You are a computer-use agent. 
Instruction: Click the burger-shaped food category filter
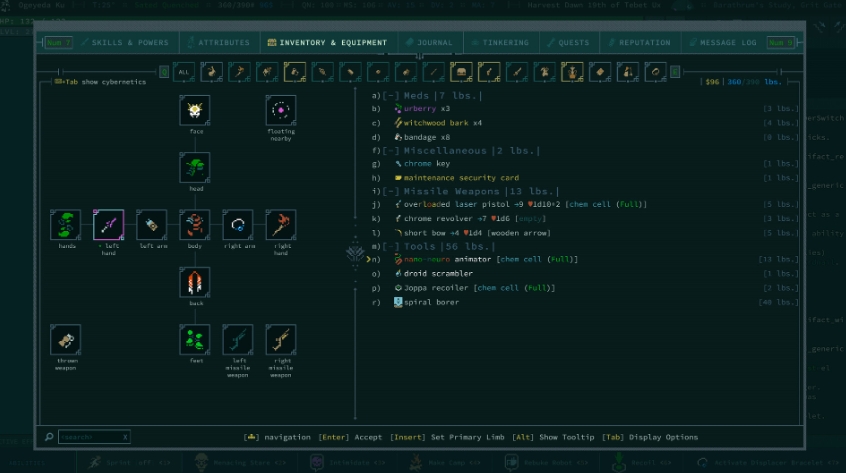pos(461,72)
